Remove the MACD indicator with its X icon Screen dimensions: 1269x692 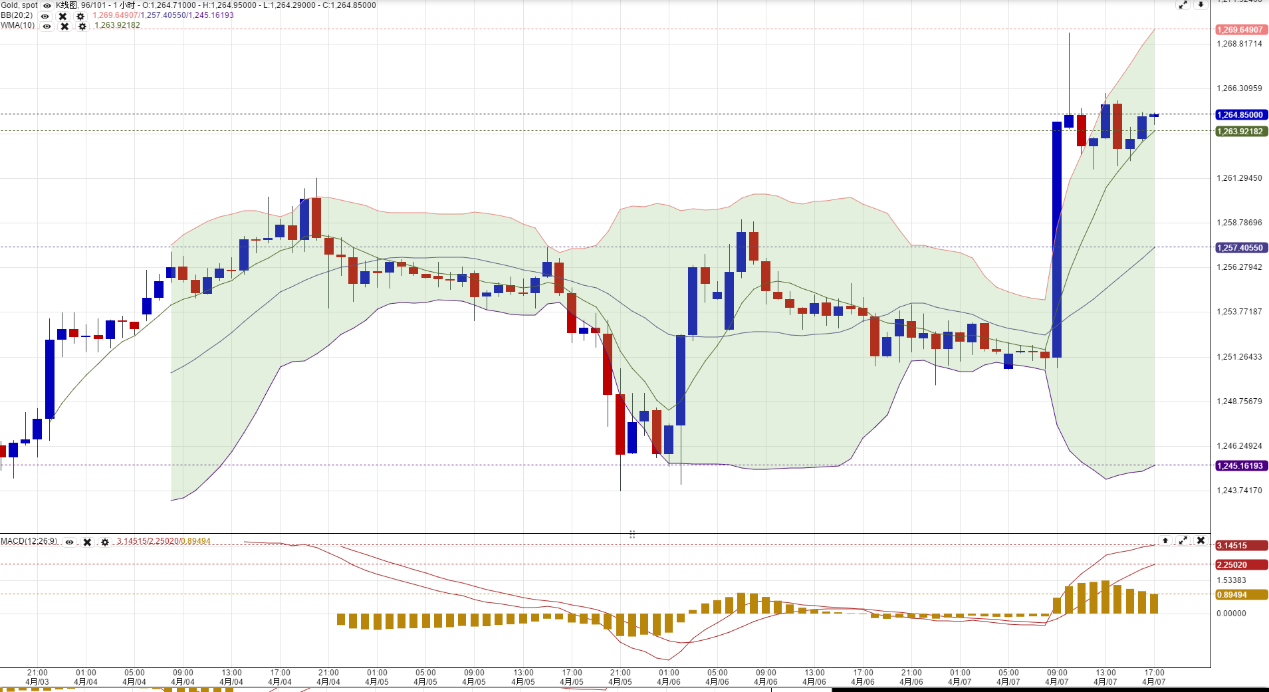[87, 542]
